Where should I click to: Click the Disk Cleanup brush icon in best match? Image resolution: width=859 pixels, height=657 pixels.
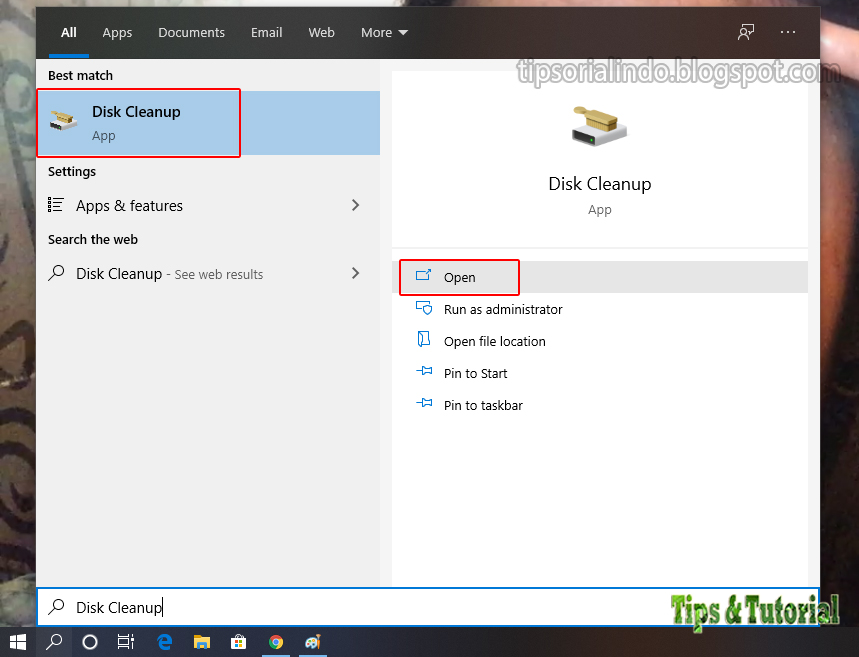coord(63,121)
